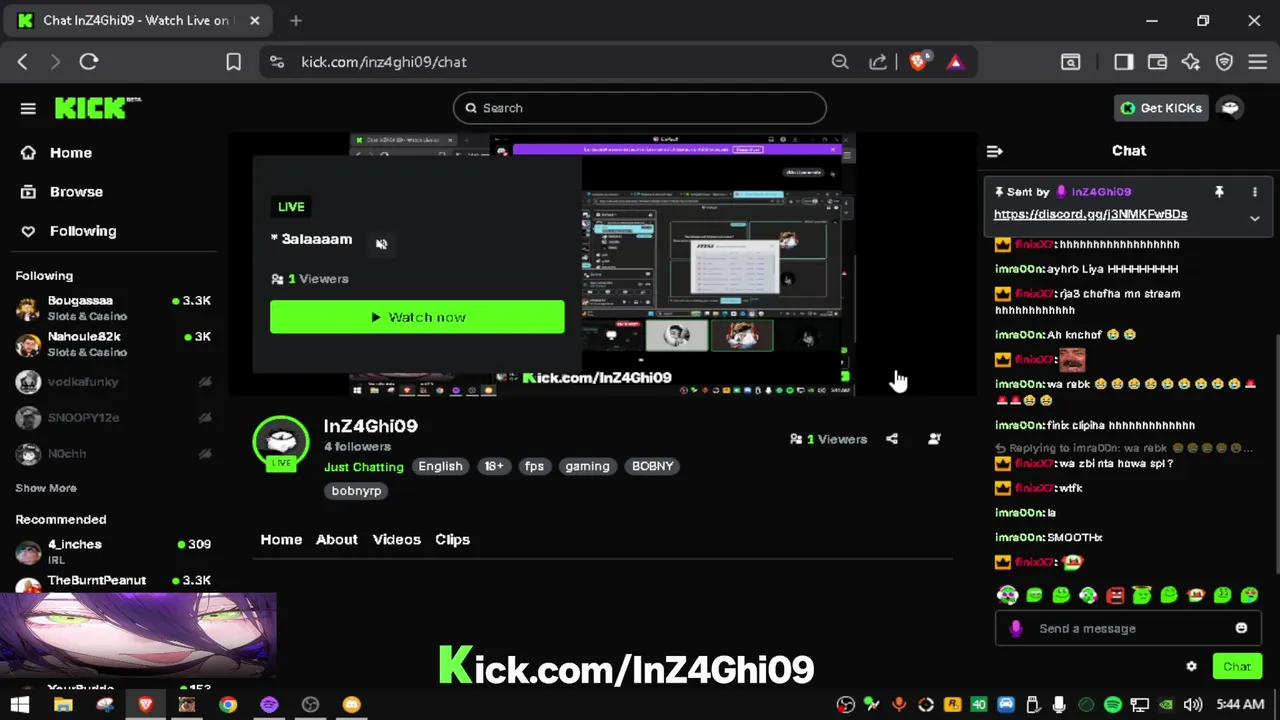Switch to the channel Home tab
1280x720 pixels.
coord(281,540)
